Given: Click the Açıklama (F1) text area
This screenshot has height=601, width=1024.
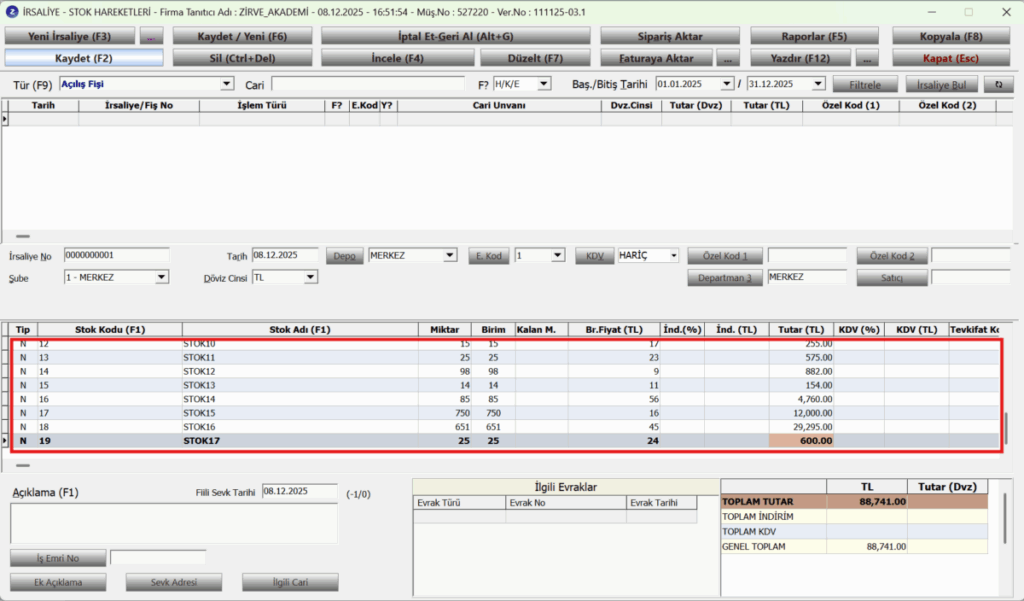Looking at the screenshot, I should point(174,523).
